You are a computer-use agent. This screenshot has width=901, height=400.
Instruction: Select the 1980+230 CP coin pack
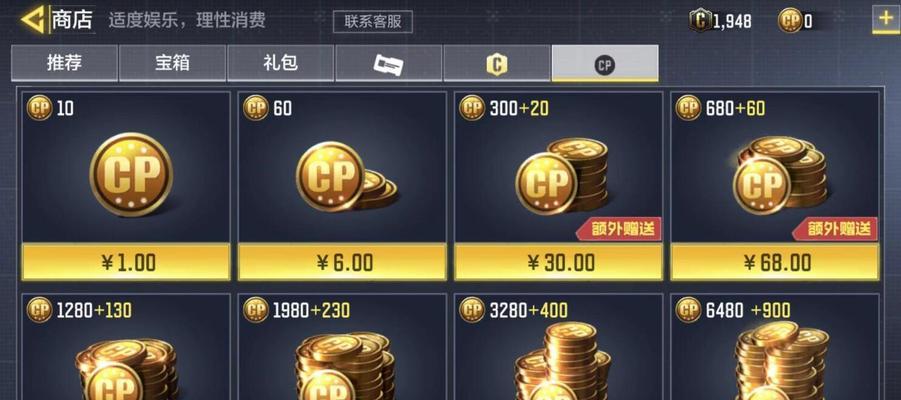(342, 347)
